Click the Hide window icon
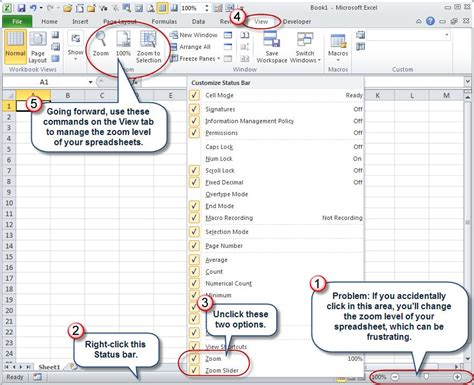The height and width of the screenshot is (385, 474). [228, 47]
